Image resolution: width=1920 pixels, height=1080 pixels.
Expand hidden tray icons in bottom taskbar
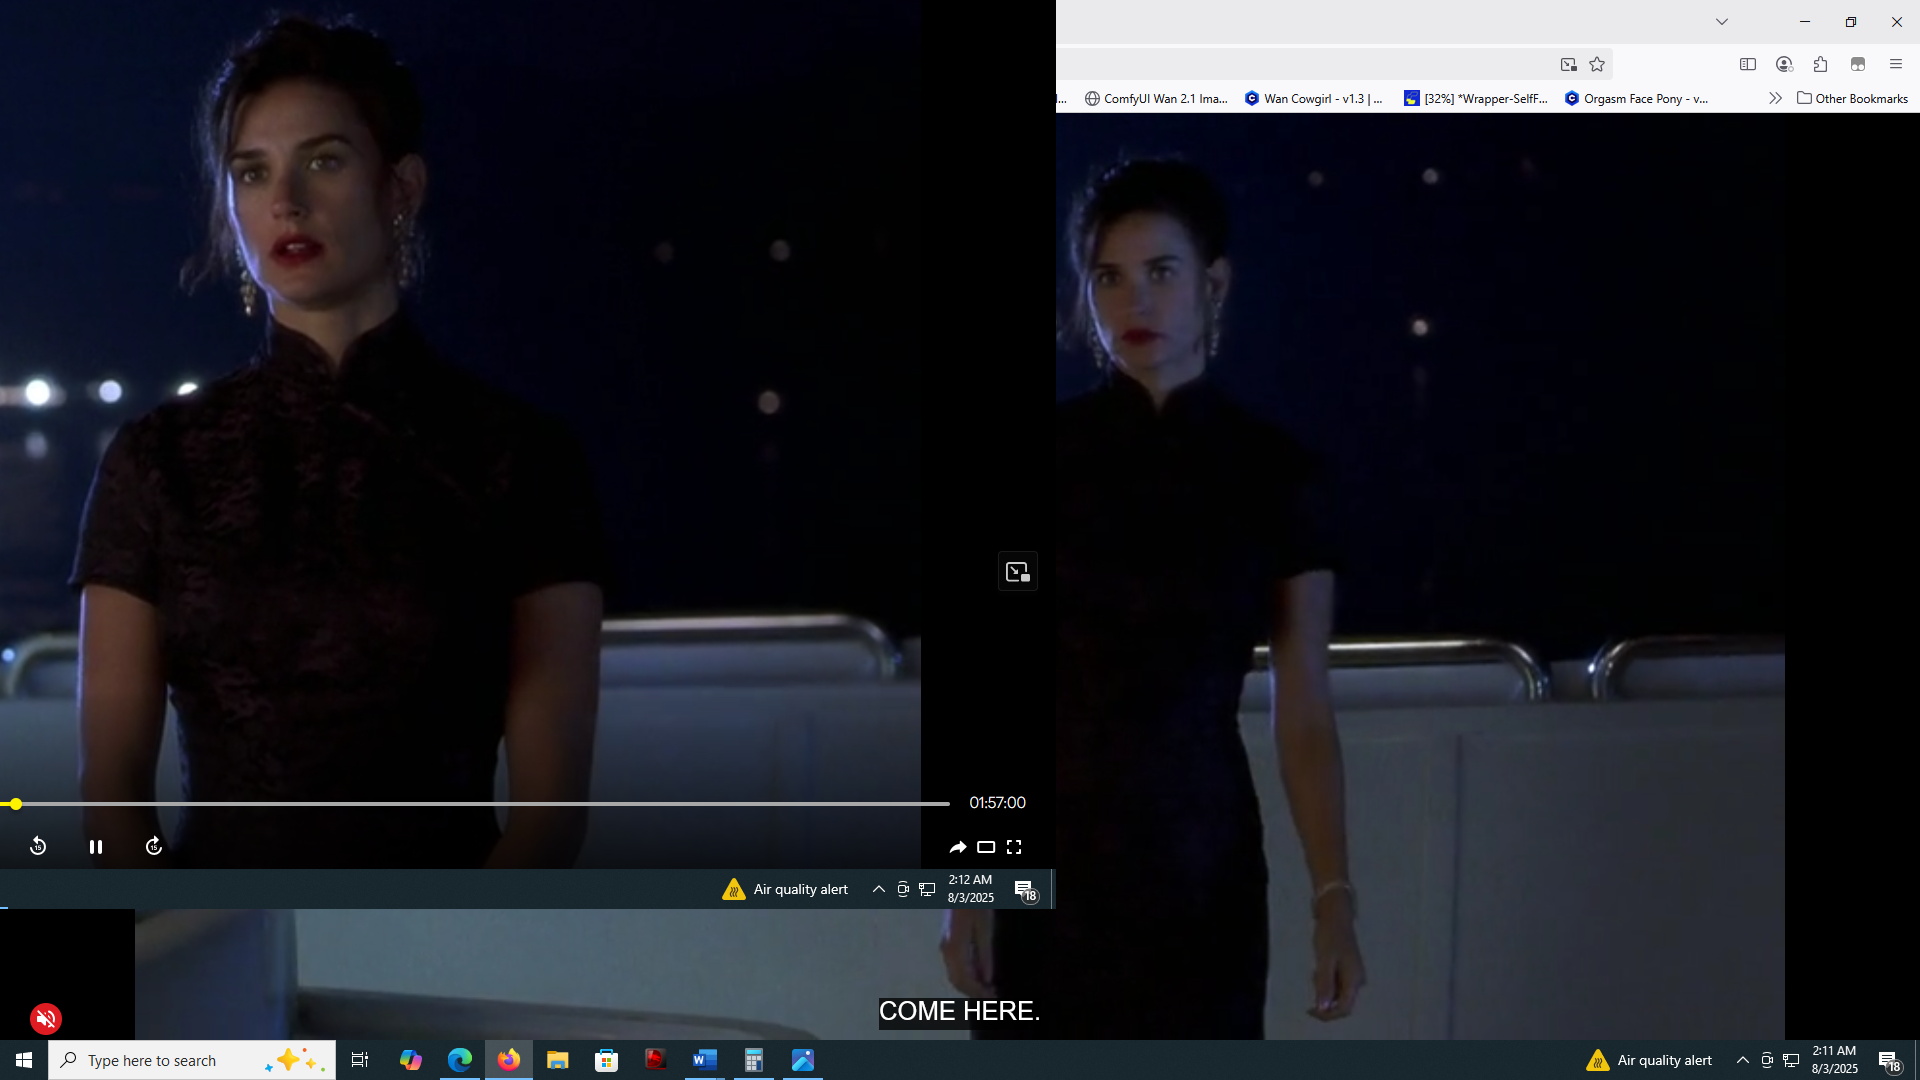coord(1743,1060)
